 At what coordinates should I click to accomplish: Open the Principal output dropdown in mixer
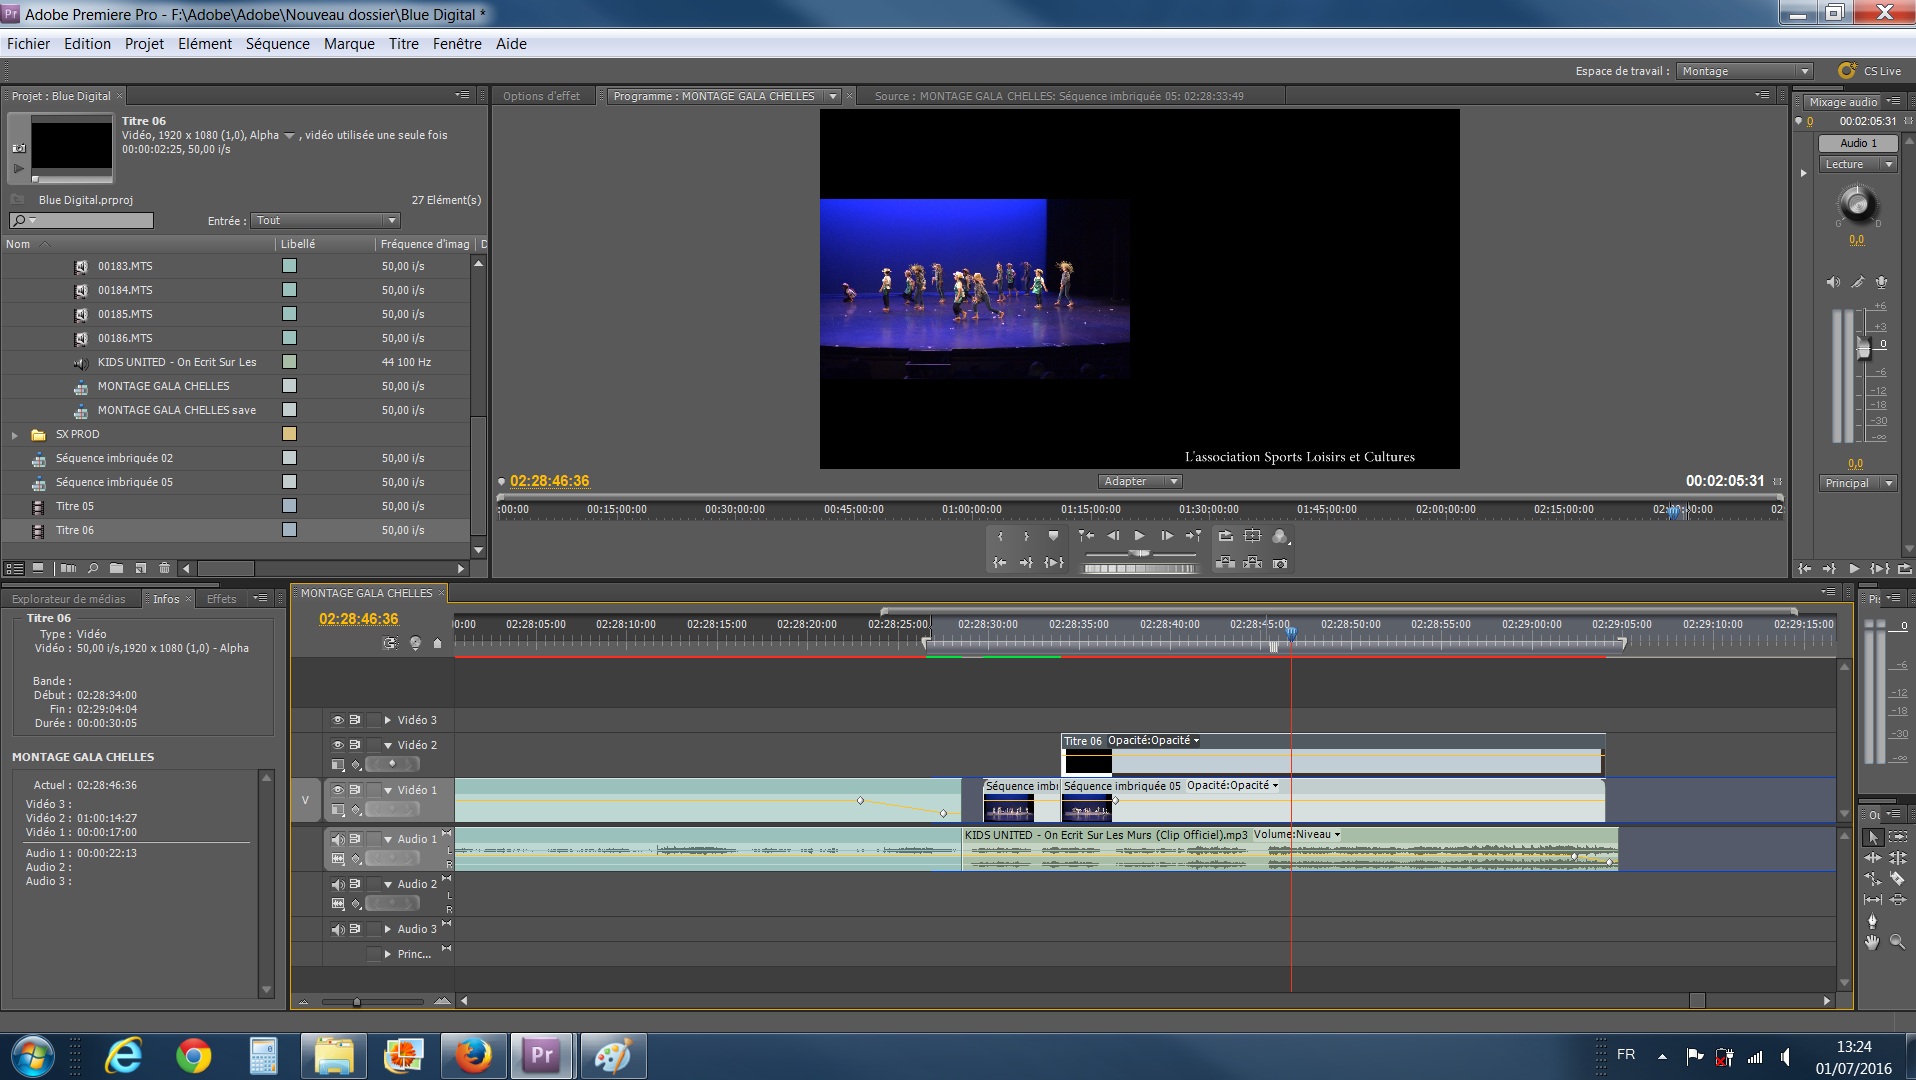(1858, 483)
